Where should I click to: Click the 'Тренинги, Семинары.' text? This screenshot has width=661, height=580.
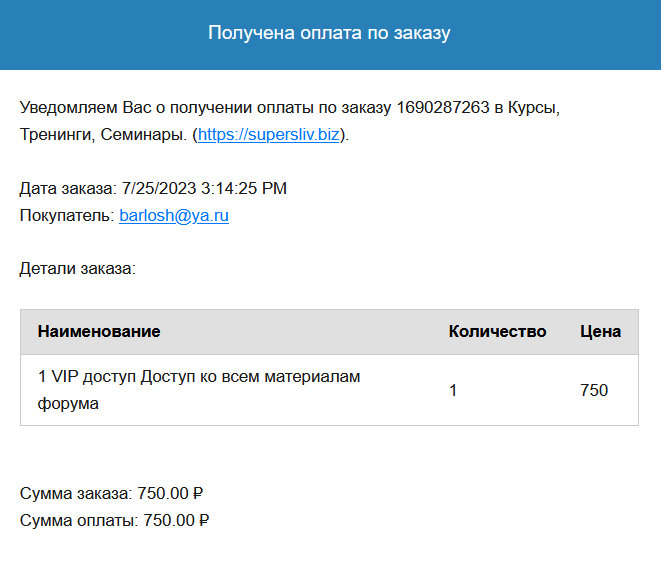(103, 134)
